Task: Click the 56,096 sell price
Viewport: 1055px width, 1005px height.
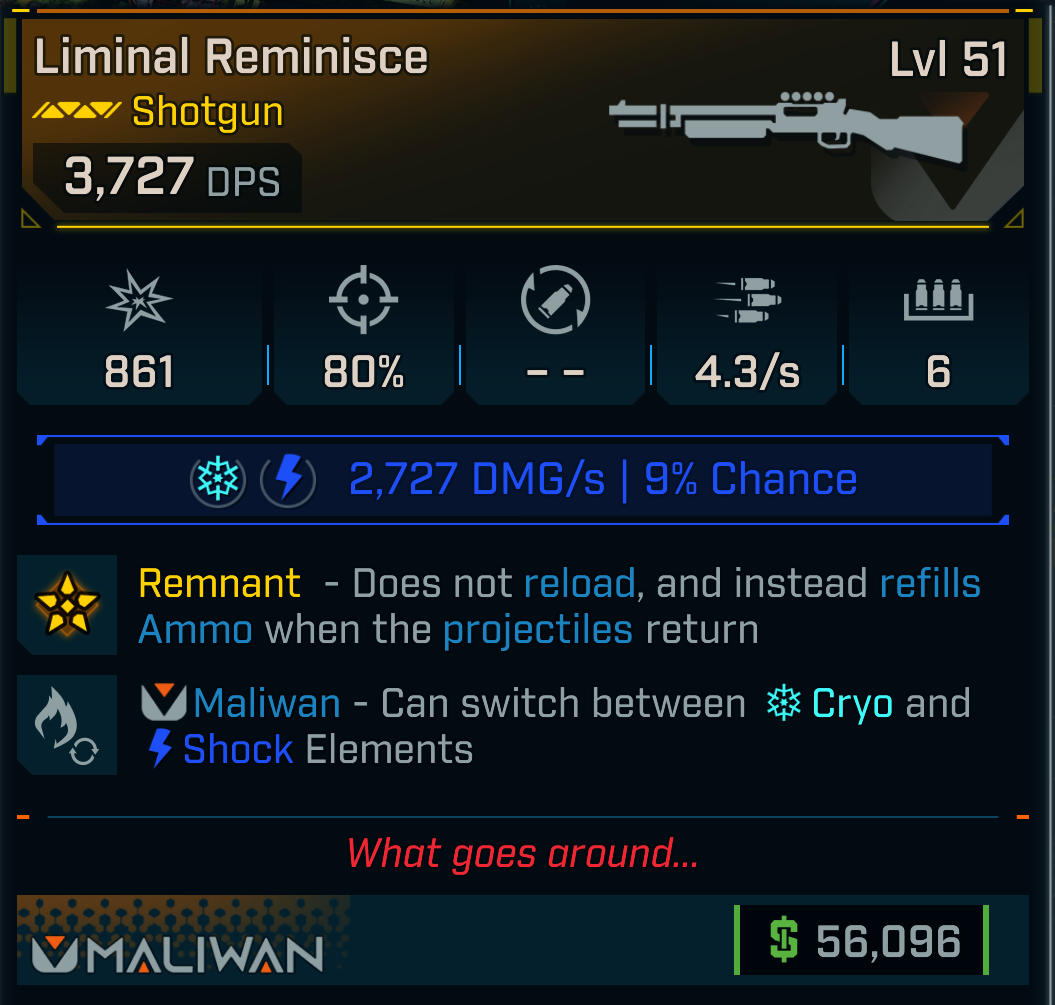Action: click(x=888, y=941)
